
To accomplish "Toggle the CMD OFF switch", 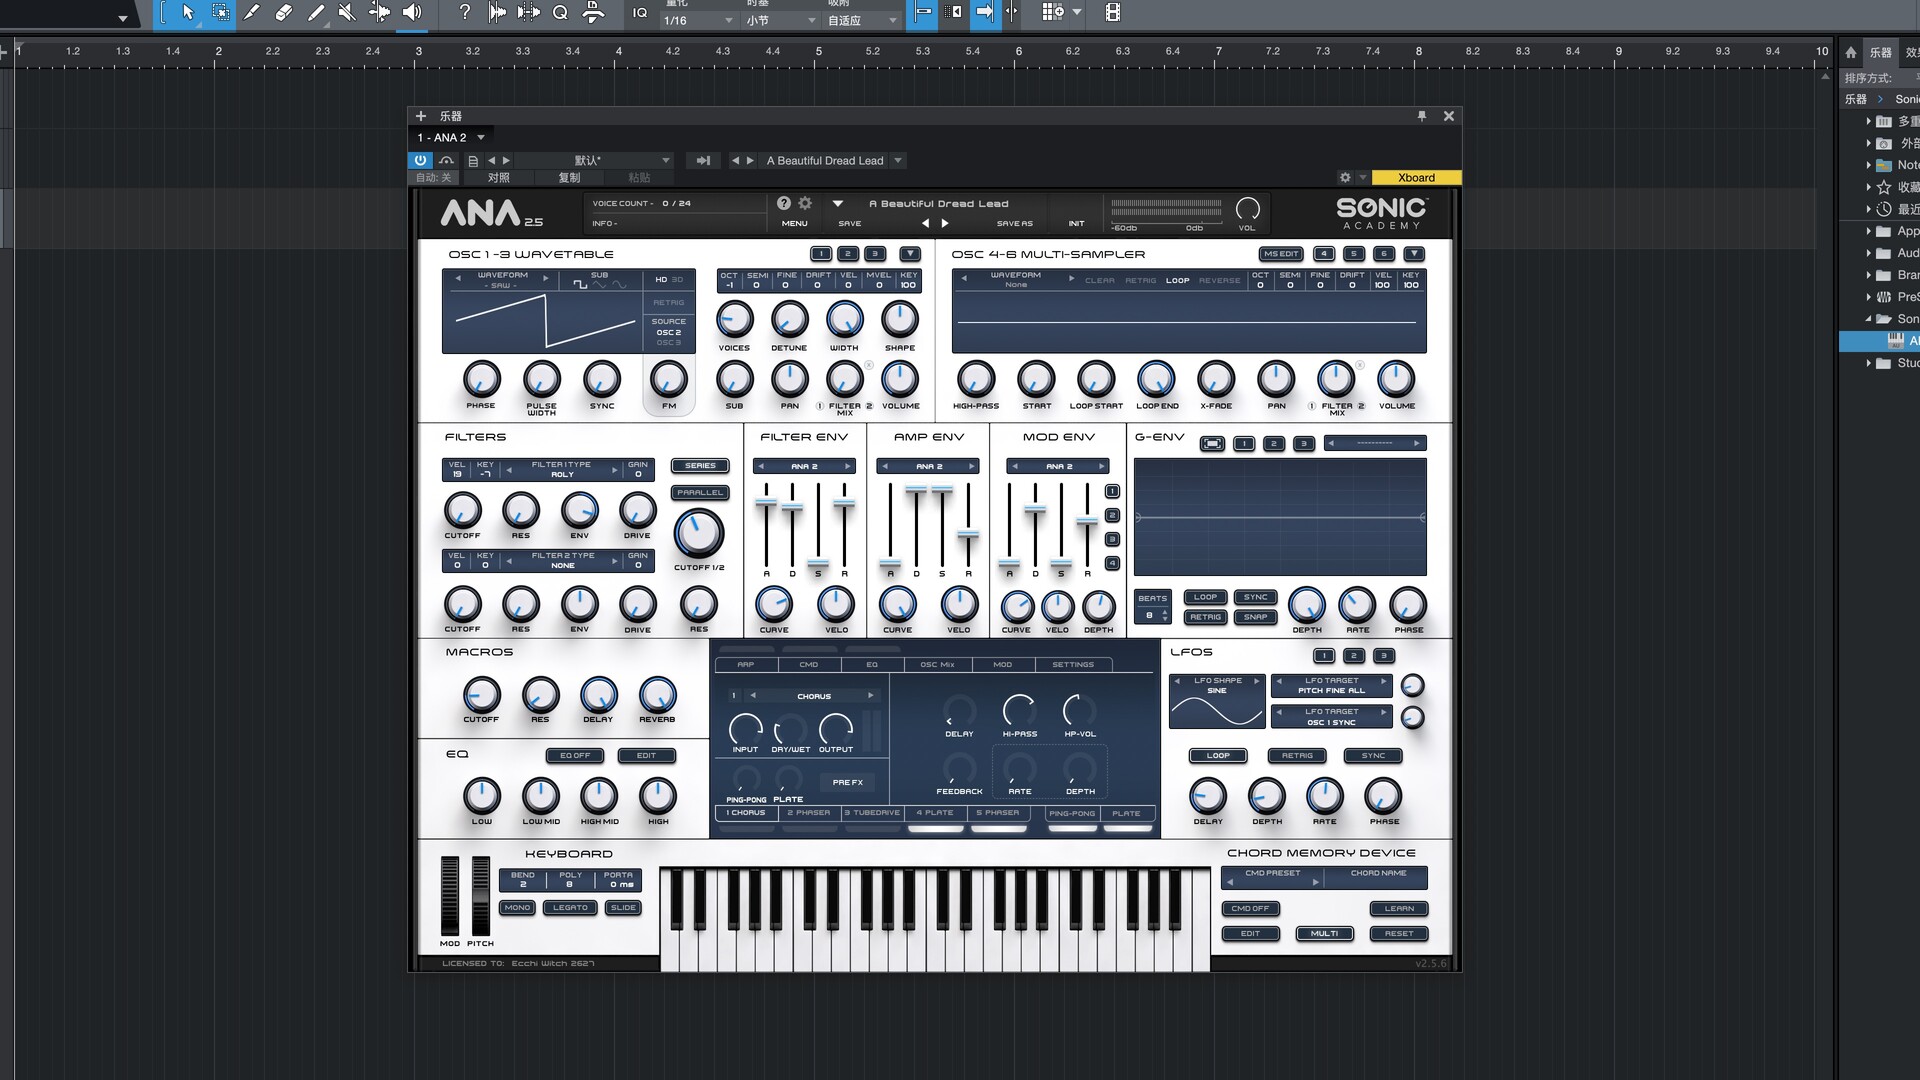I will click(x=1250, y=909).
